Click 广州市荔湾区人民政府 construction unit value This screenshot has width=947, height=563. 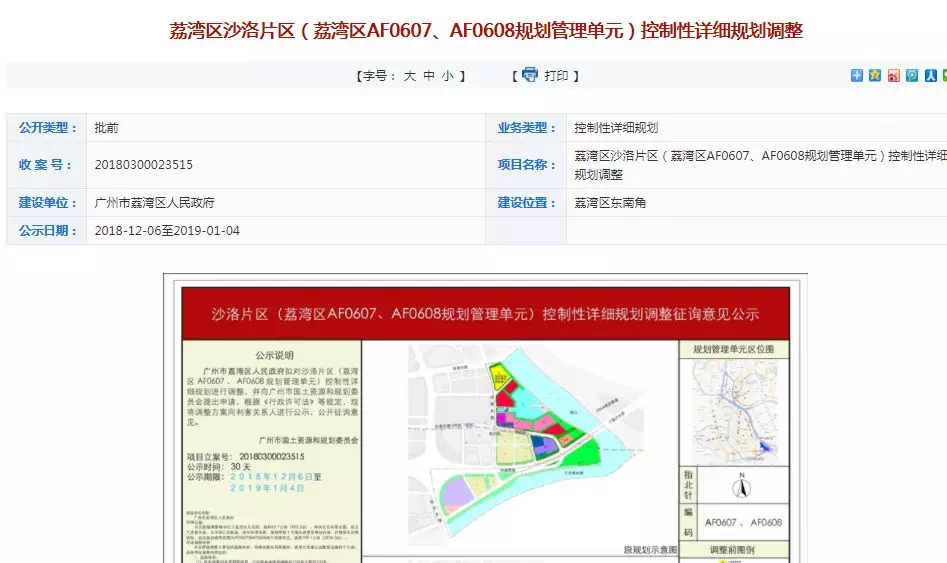point(155,202)
